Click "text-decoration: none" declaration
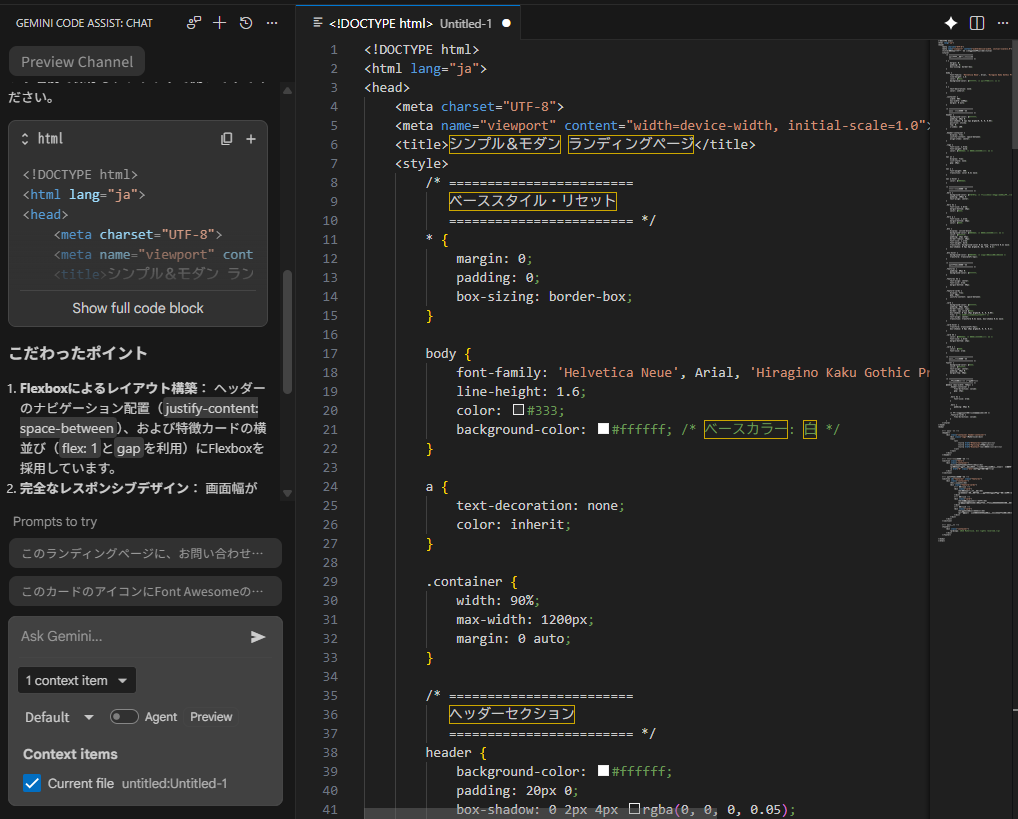Viewport: 1018px width, 819px height. coord(540,505)
